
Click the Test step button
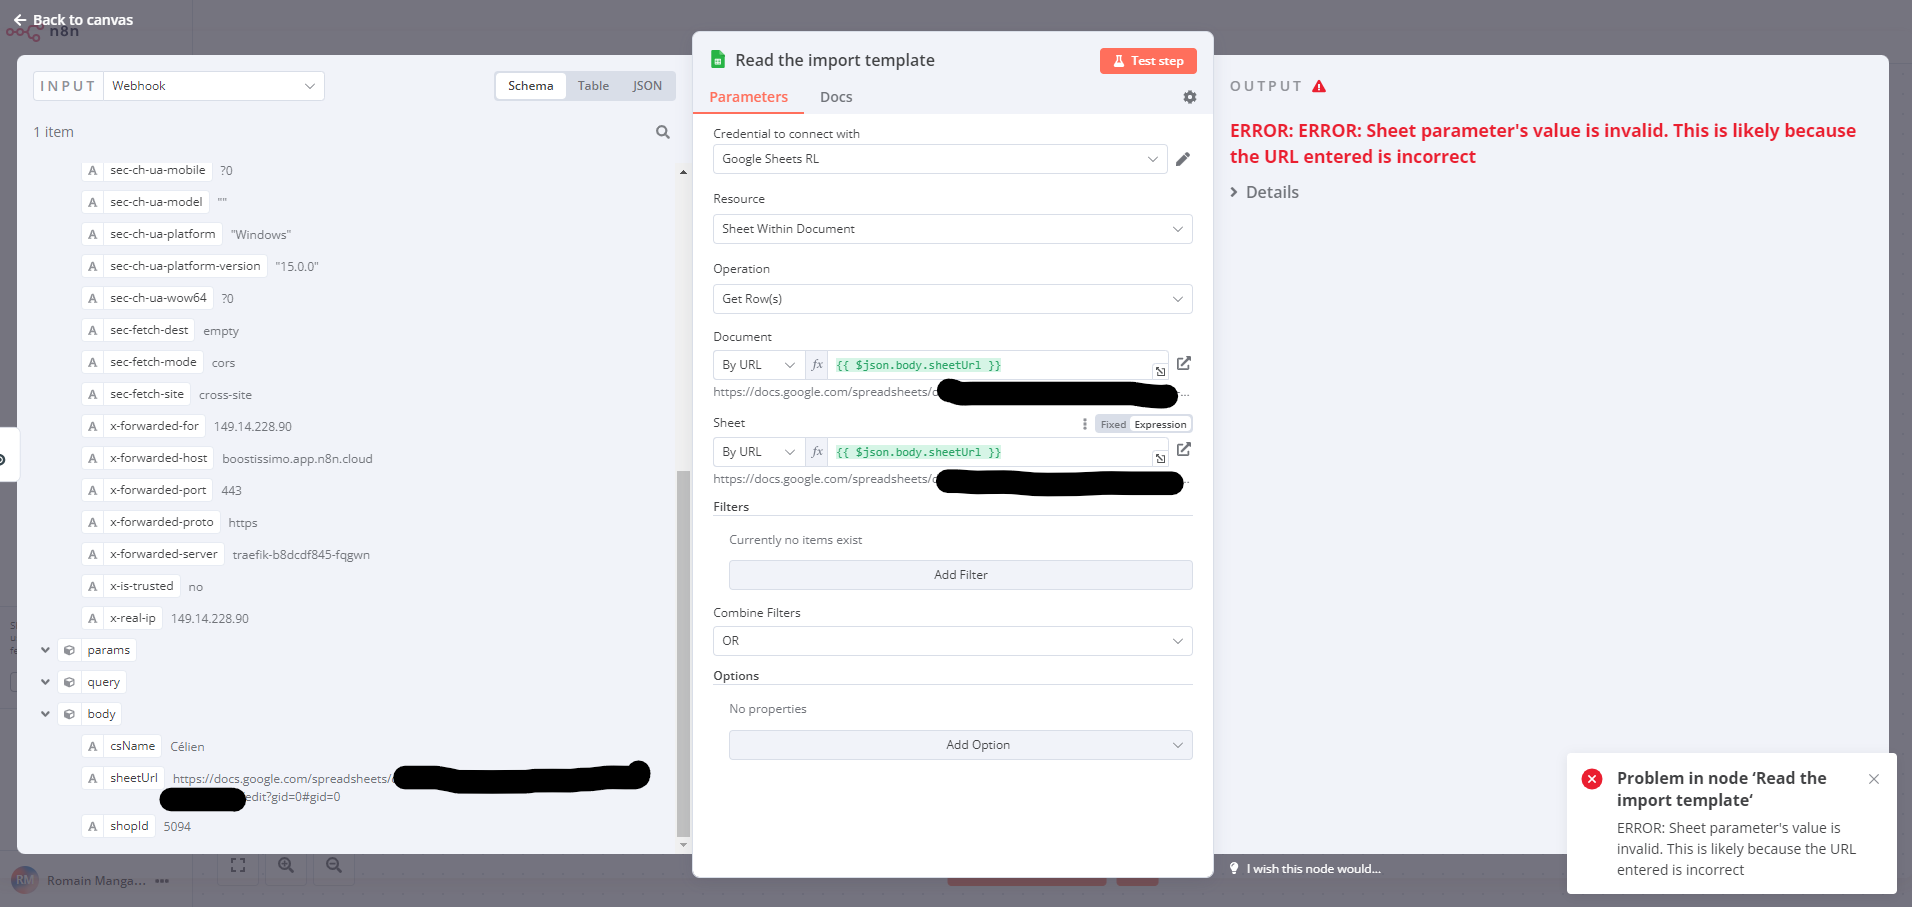[1148, 61]
